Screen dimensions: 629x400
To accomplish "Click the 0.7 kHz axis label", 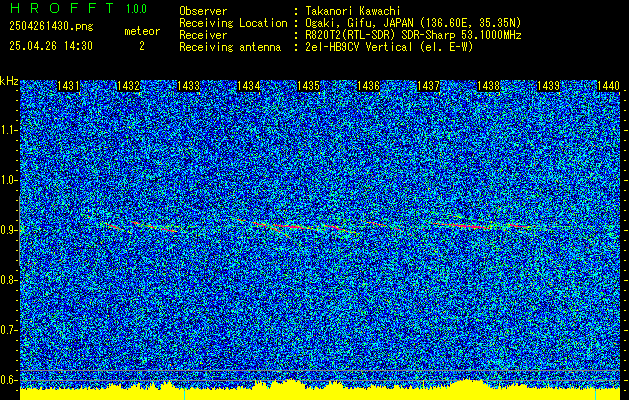I will click(x=8, y=330).
